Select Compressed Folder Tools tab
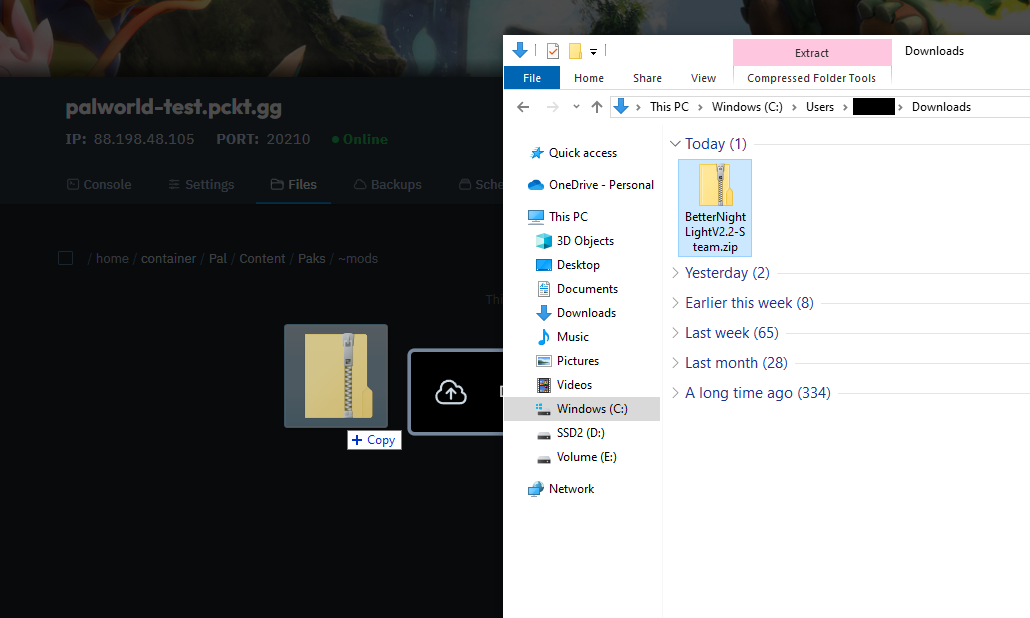The width and height of the screenshot is (1030, 618). coord(811,78)
